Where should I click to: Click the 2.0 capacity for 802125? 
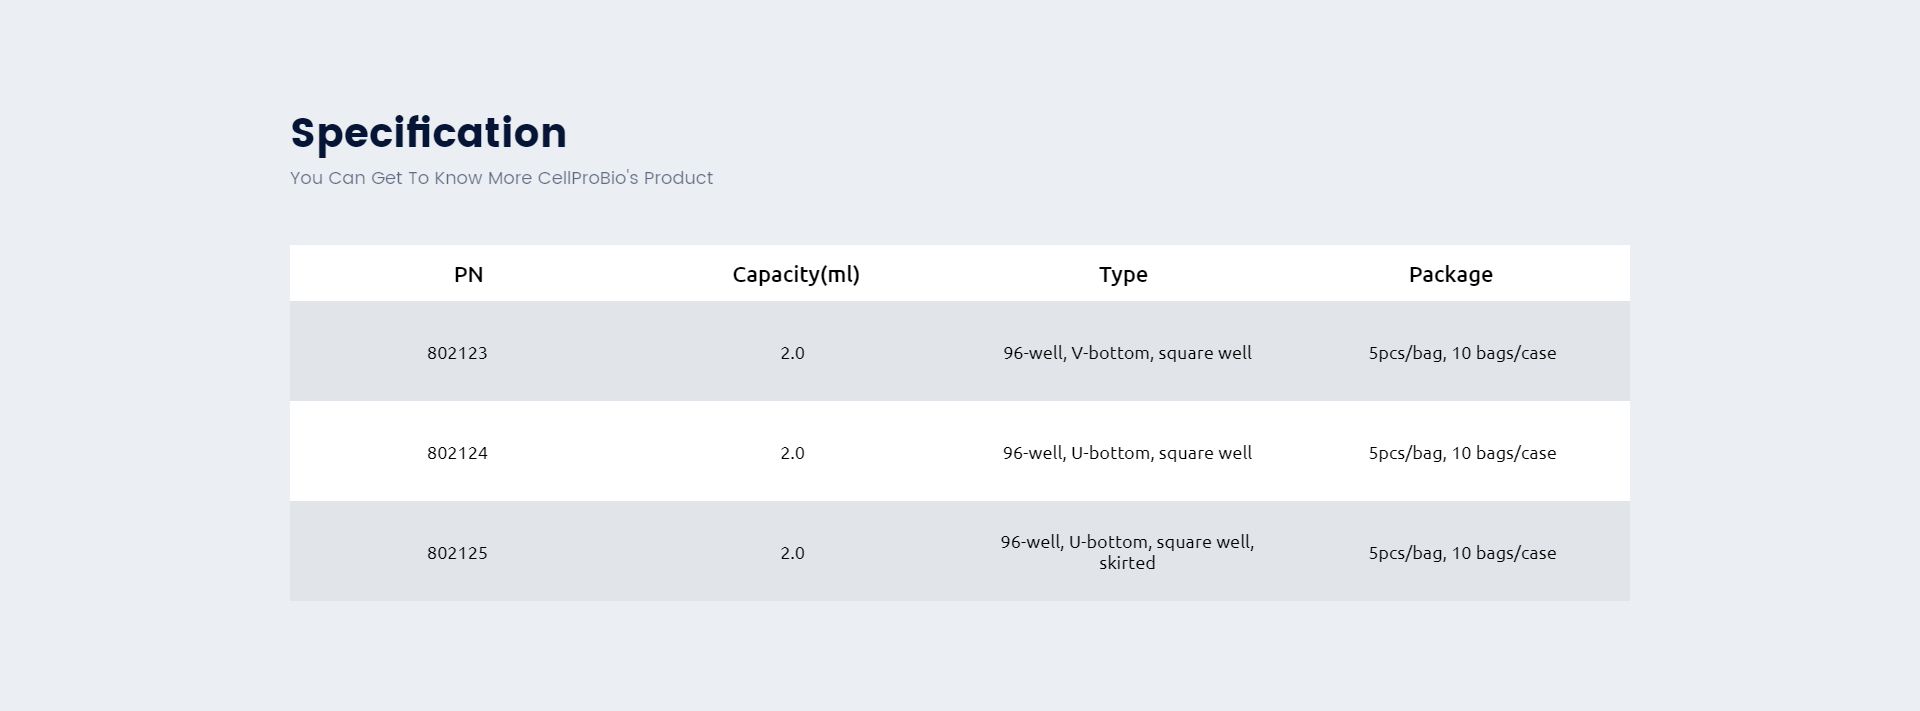pyautogui.click(x=792, y=553)
